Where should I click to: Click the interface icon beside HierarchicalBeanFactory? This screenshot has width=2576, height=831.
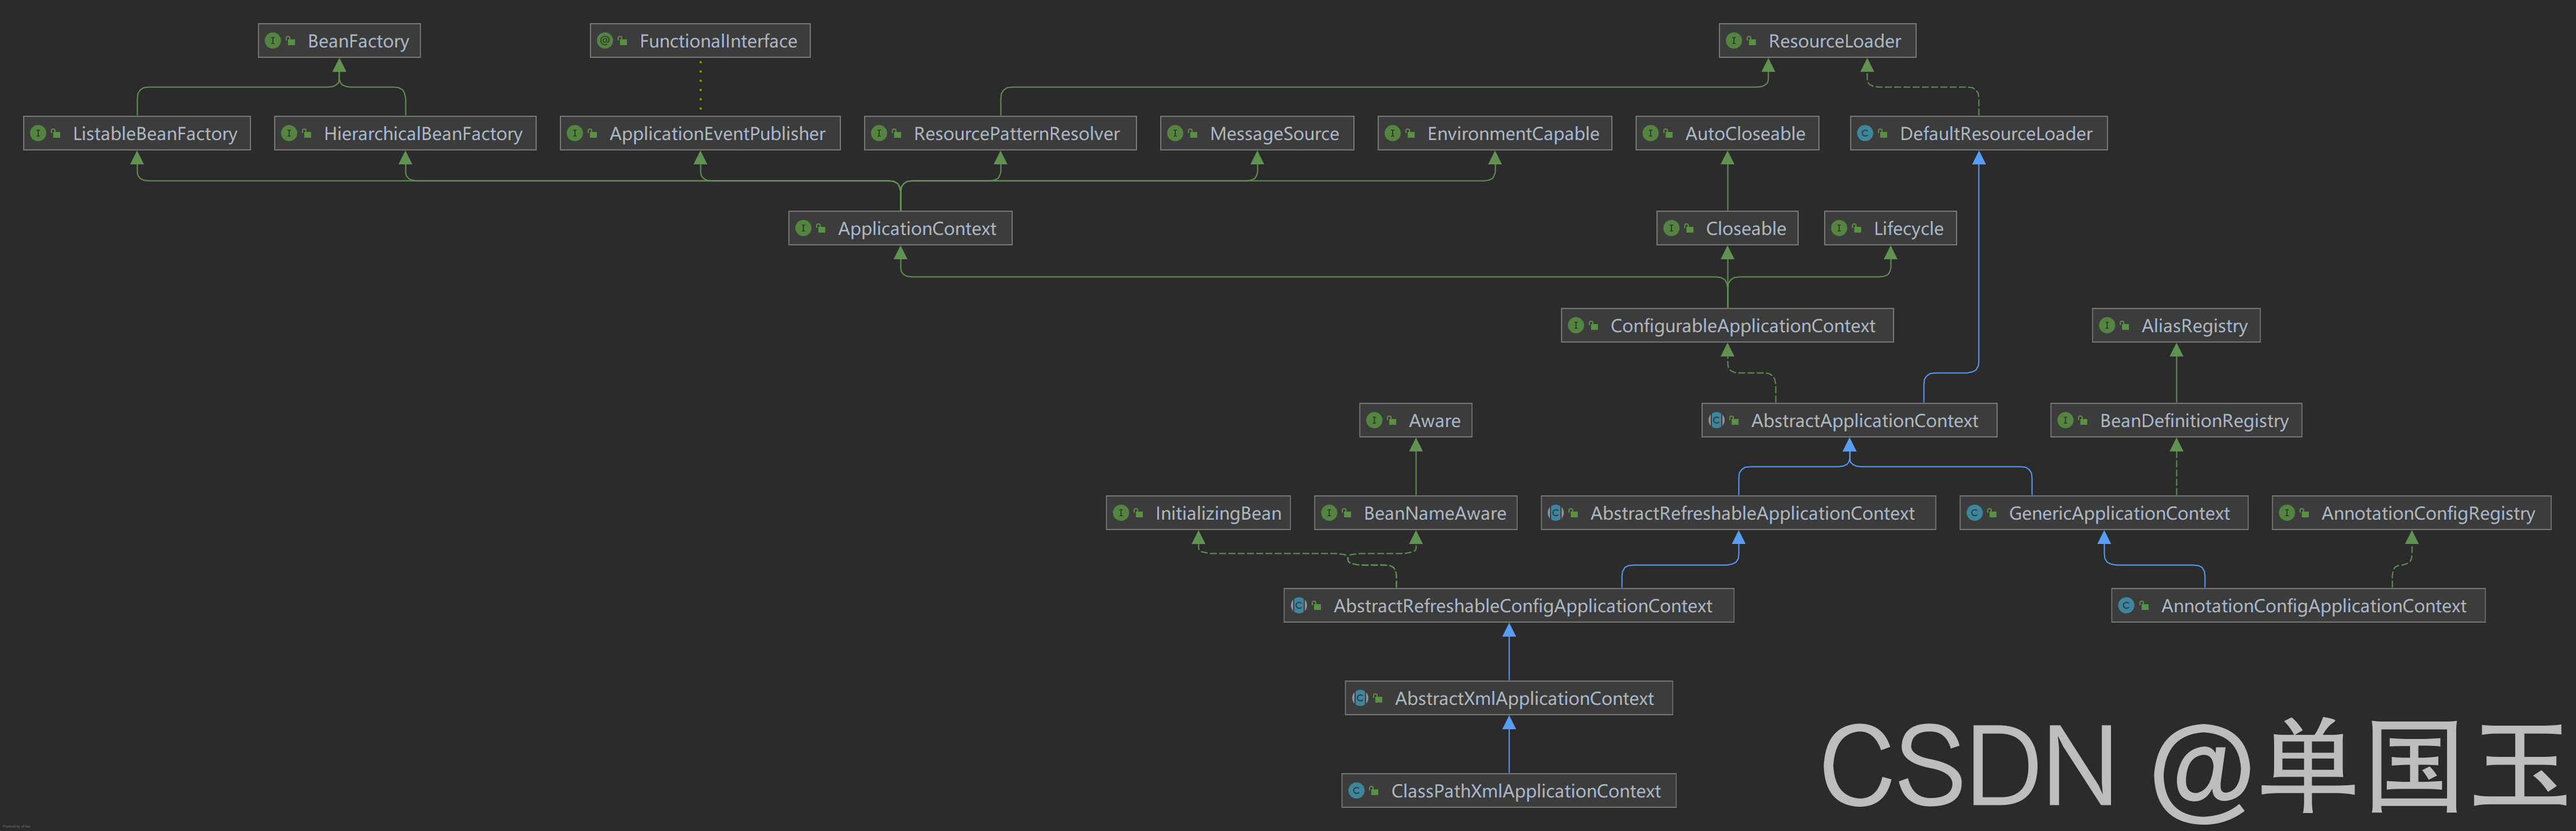pos(288,133)
